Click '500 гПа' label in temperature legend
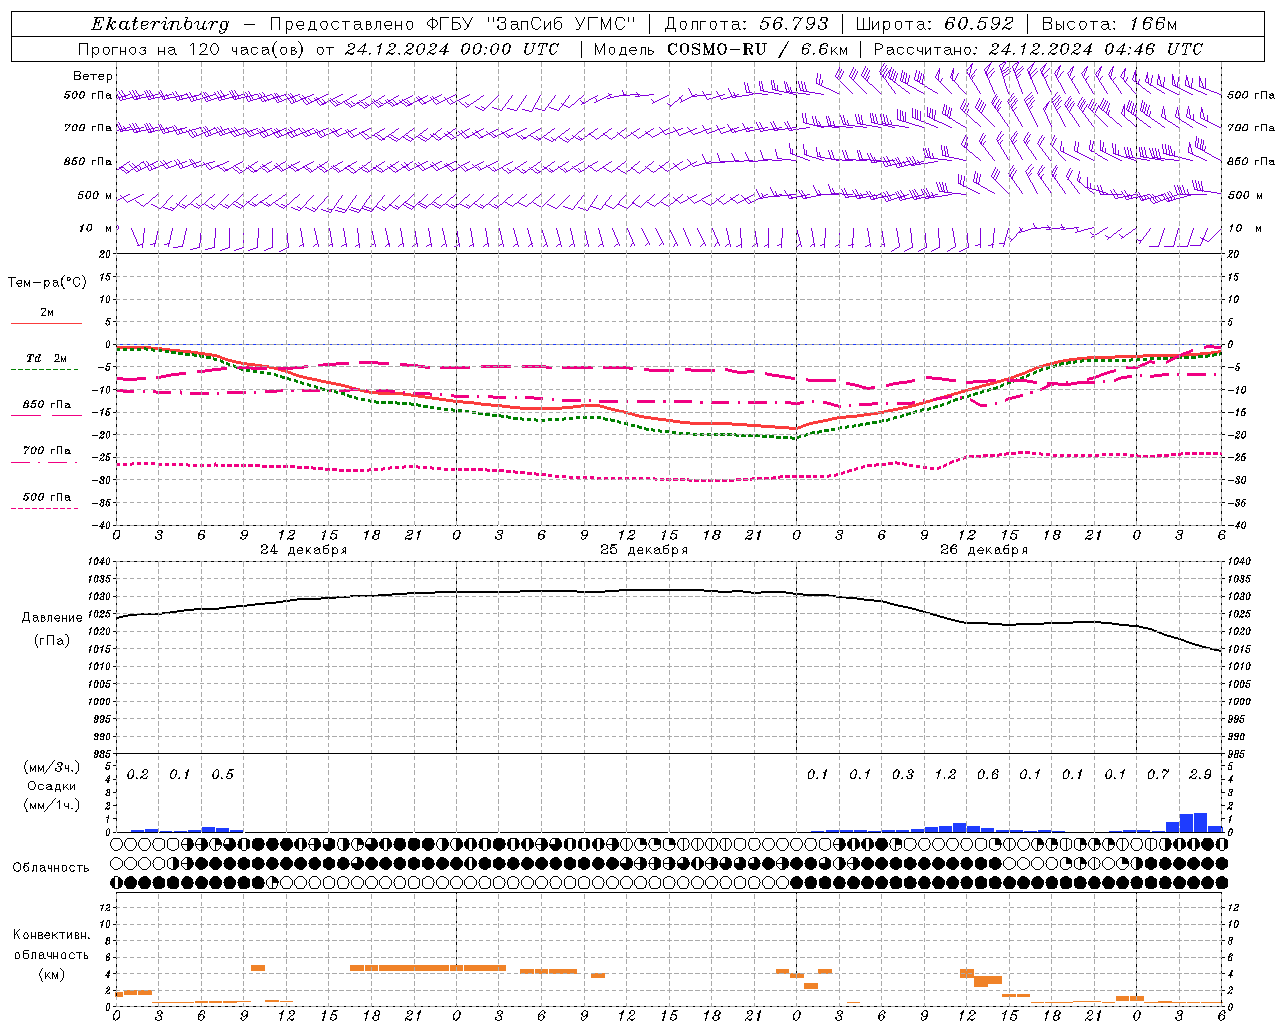Viewport: 1280px width, 1024px height. (47, 497)
